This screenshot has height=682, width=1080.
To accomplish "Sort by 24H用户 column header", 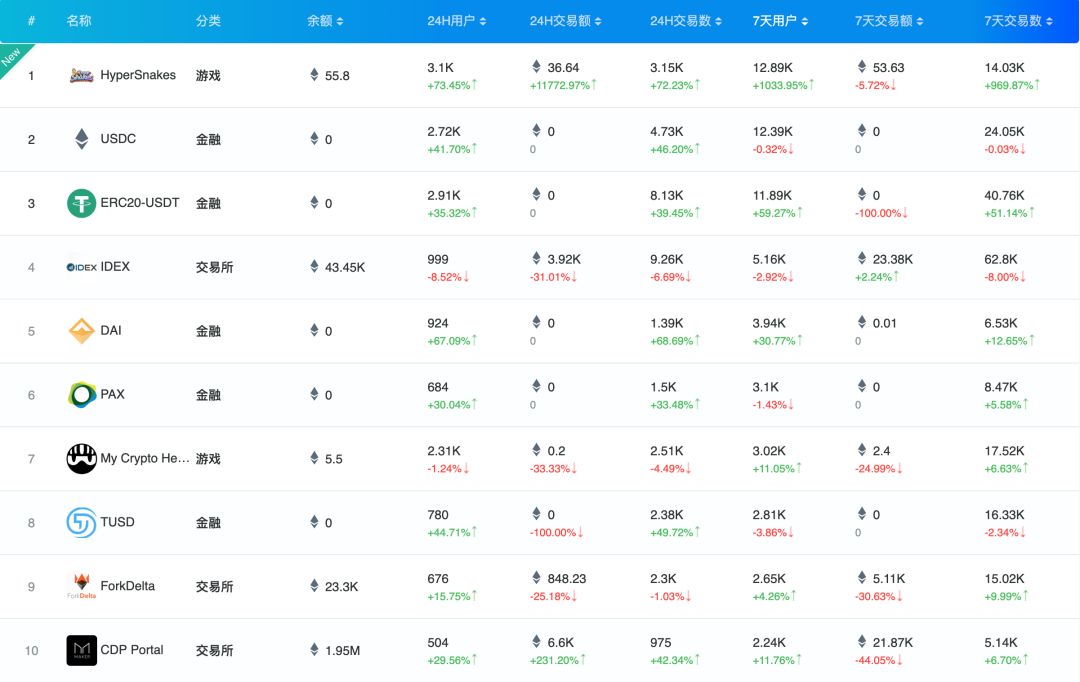I will pos(457,21).
